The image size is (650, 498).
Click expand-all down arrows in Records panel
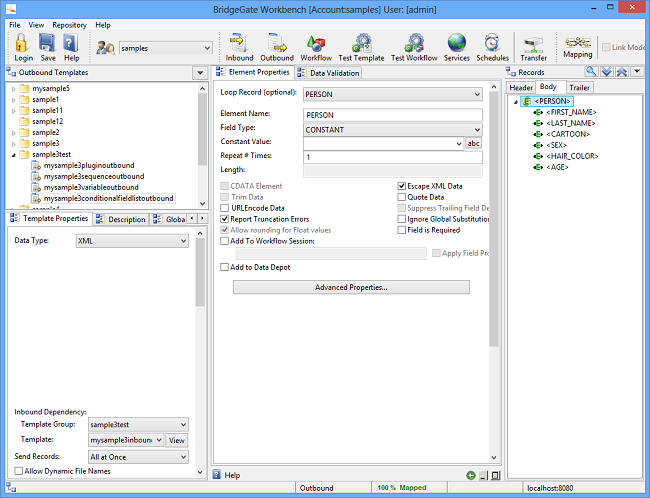pyautogui.click(x=606, y=71)
